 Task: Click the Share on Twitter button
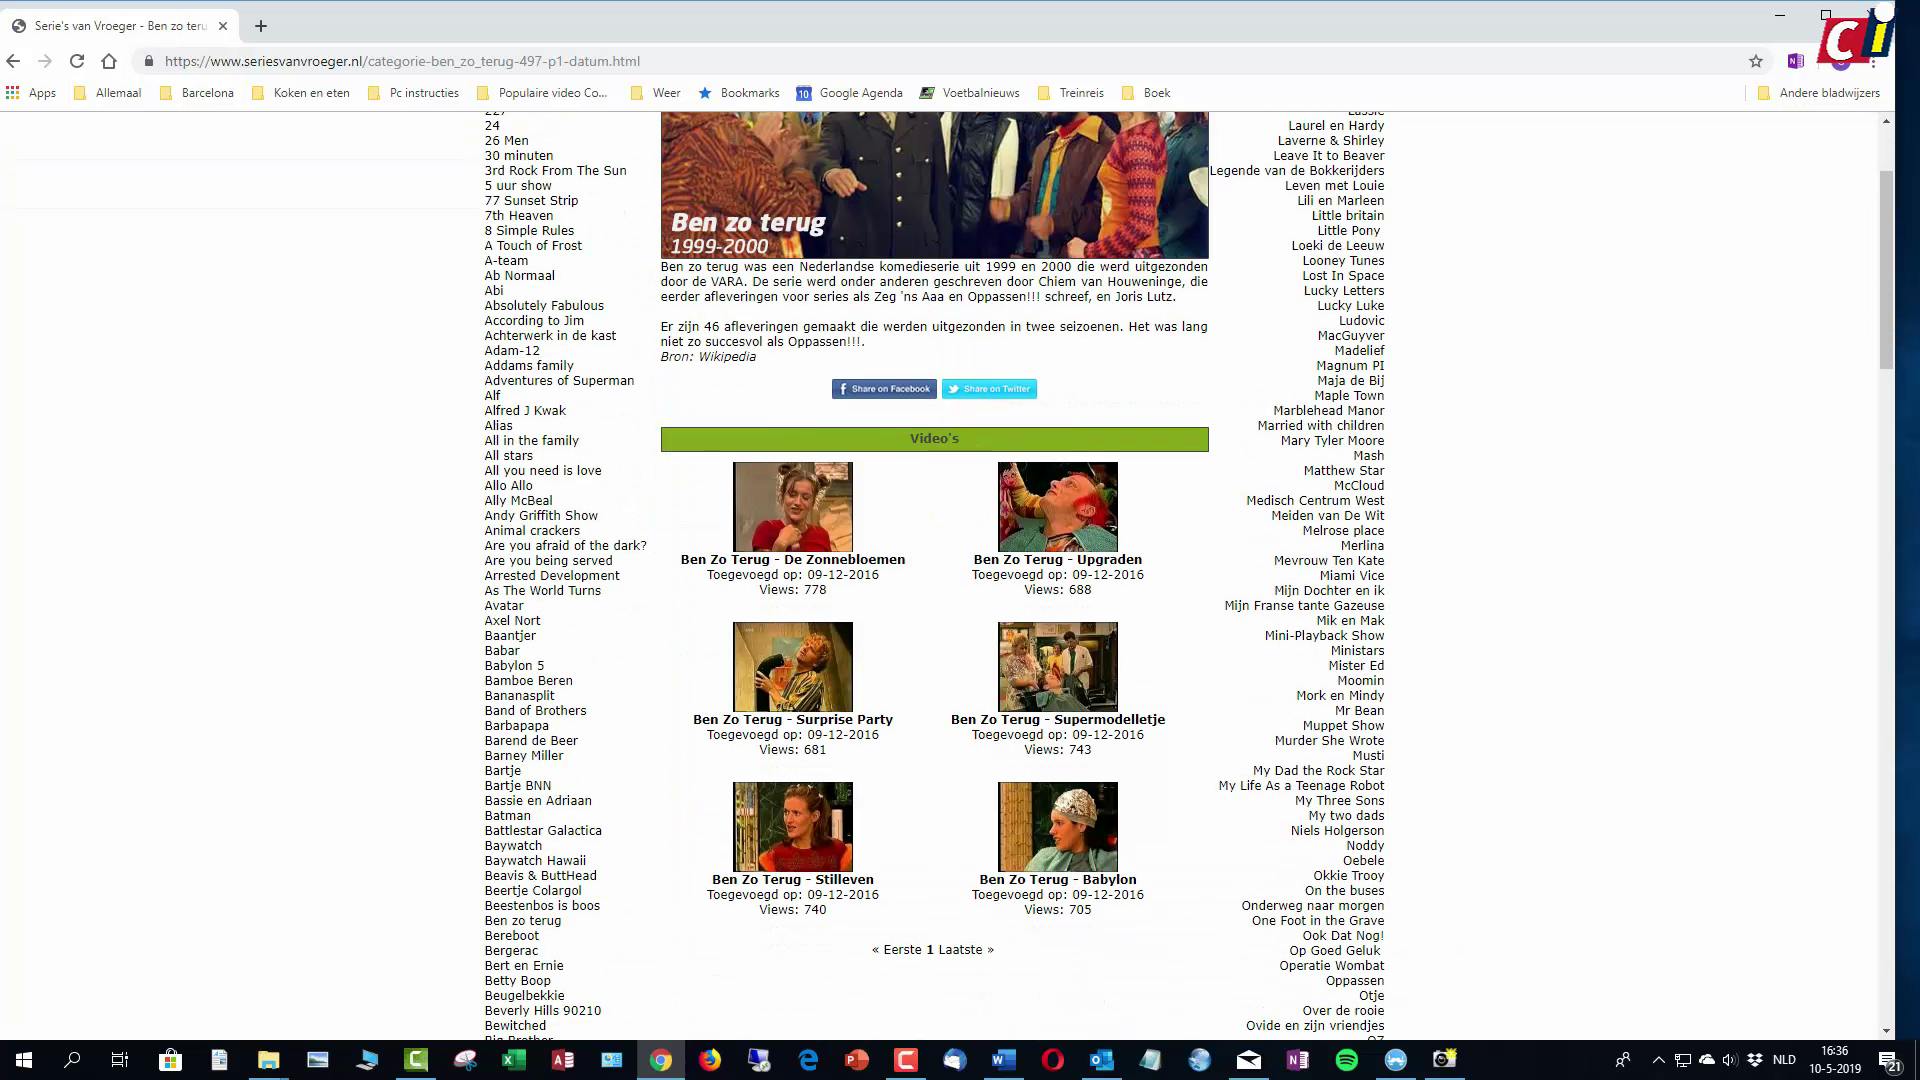tap(990, 389)
